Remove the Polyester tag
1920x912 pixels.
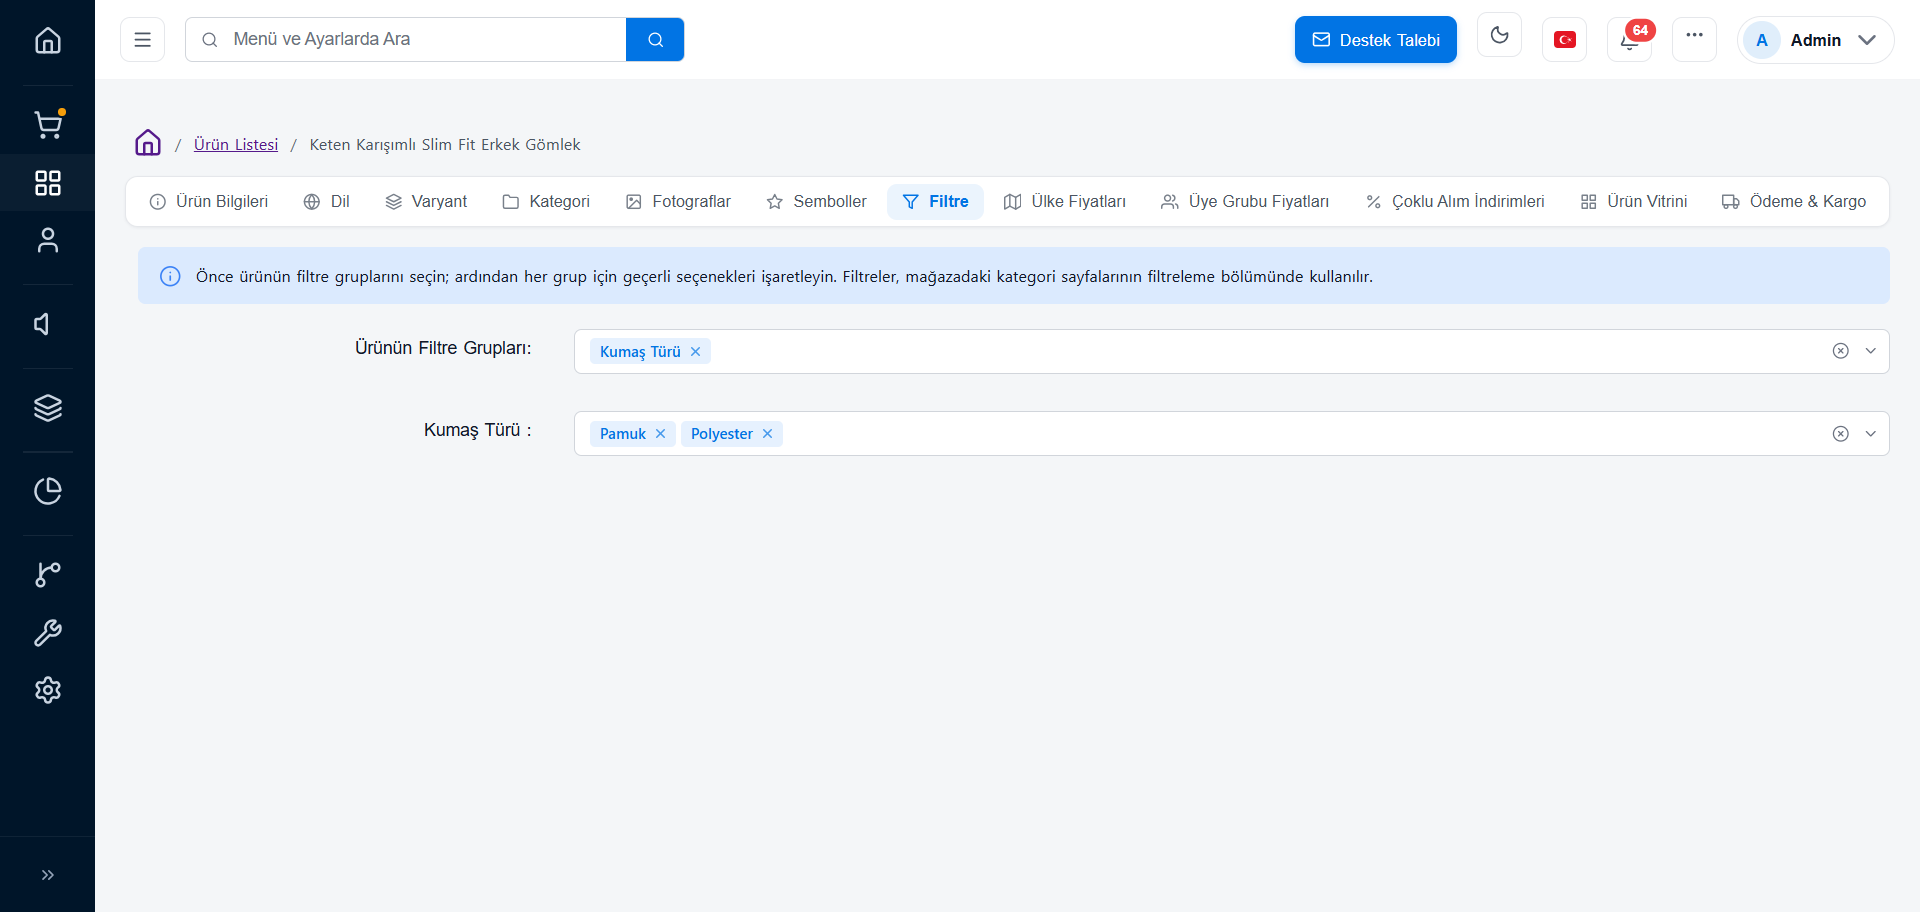[x=767, y=434]
